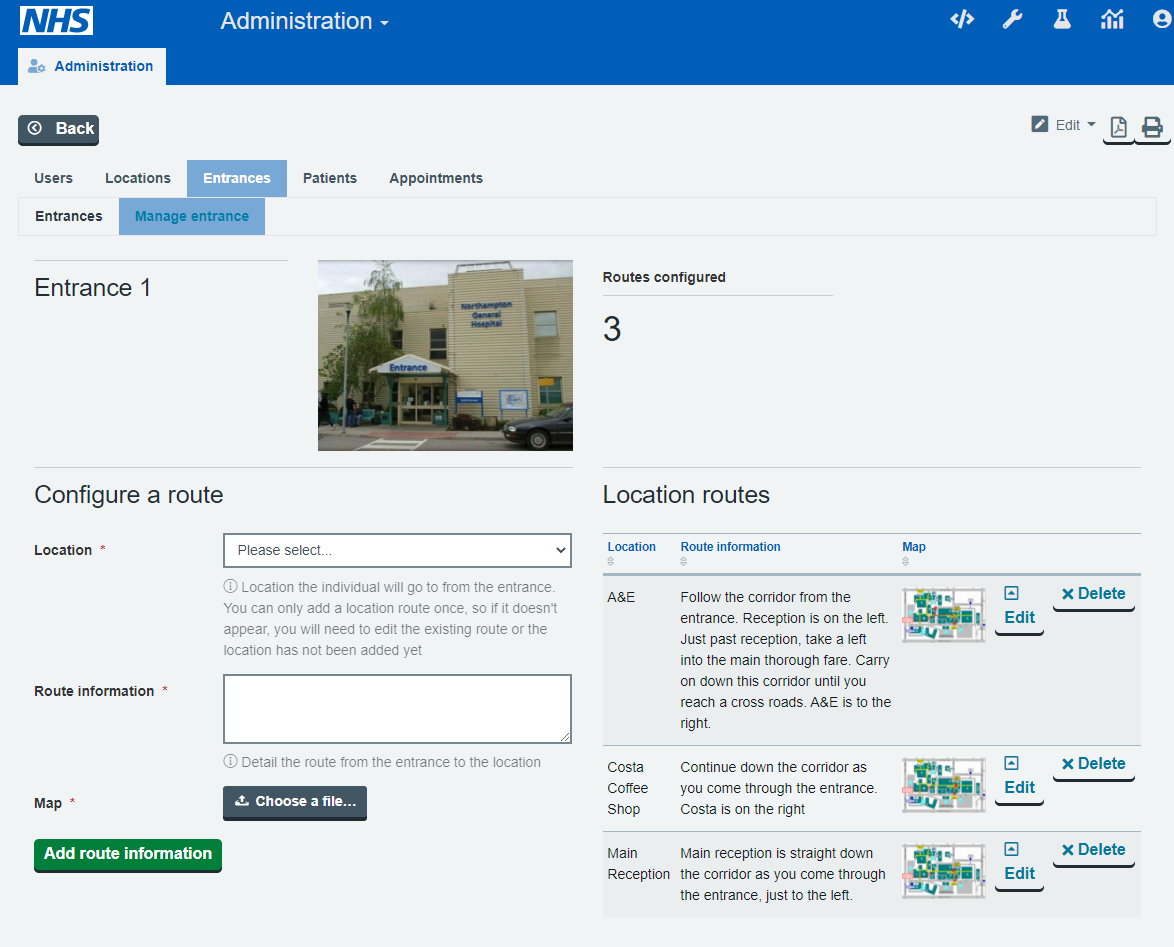Open the chart analytics icon
Viewport: 1174px width, 947px height.
click(x=1112, y=20)
